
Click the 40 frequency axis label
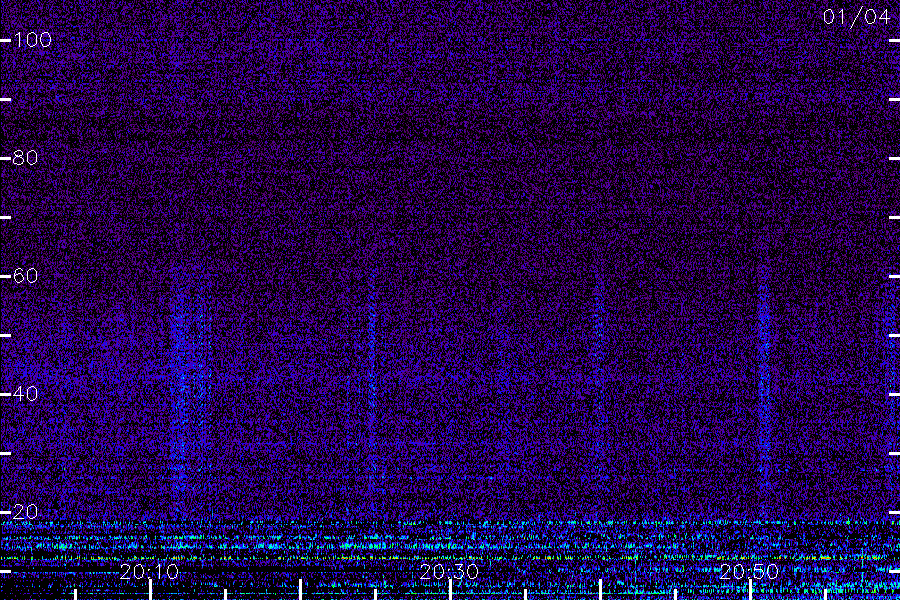25,394
